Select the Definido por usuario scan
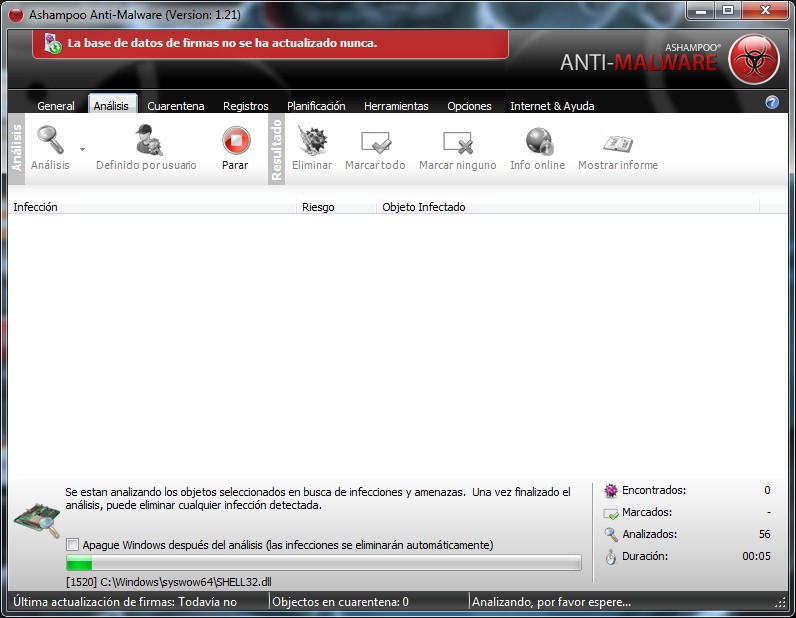 [x=146, y=147]
